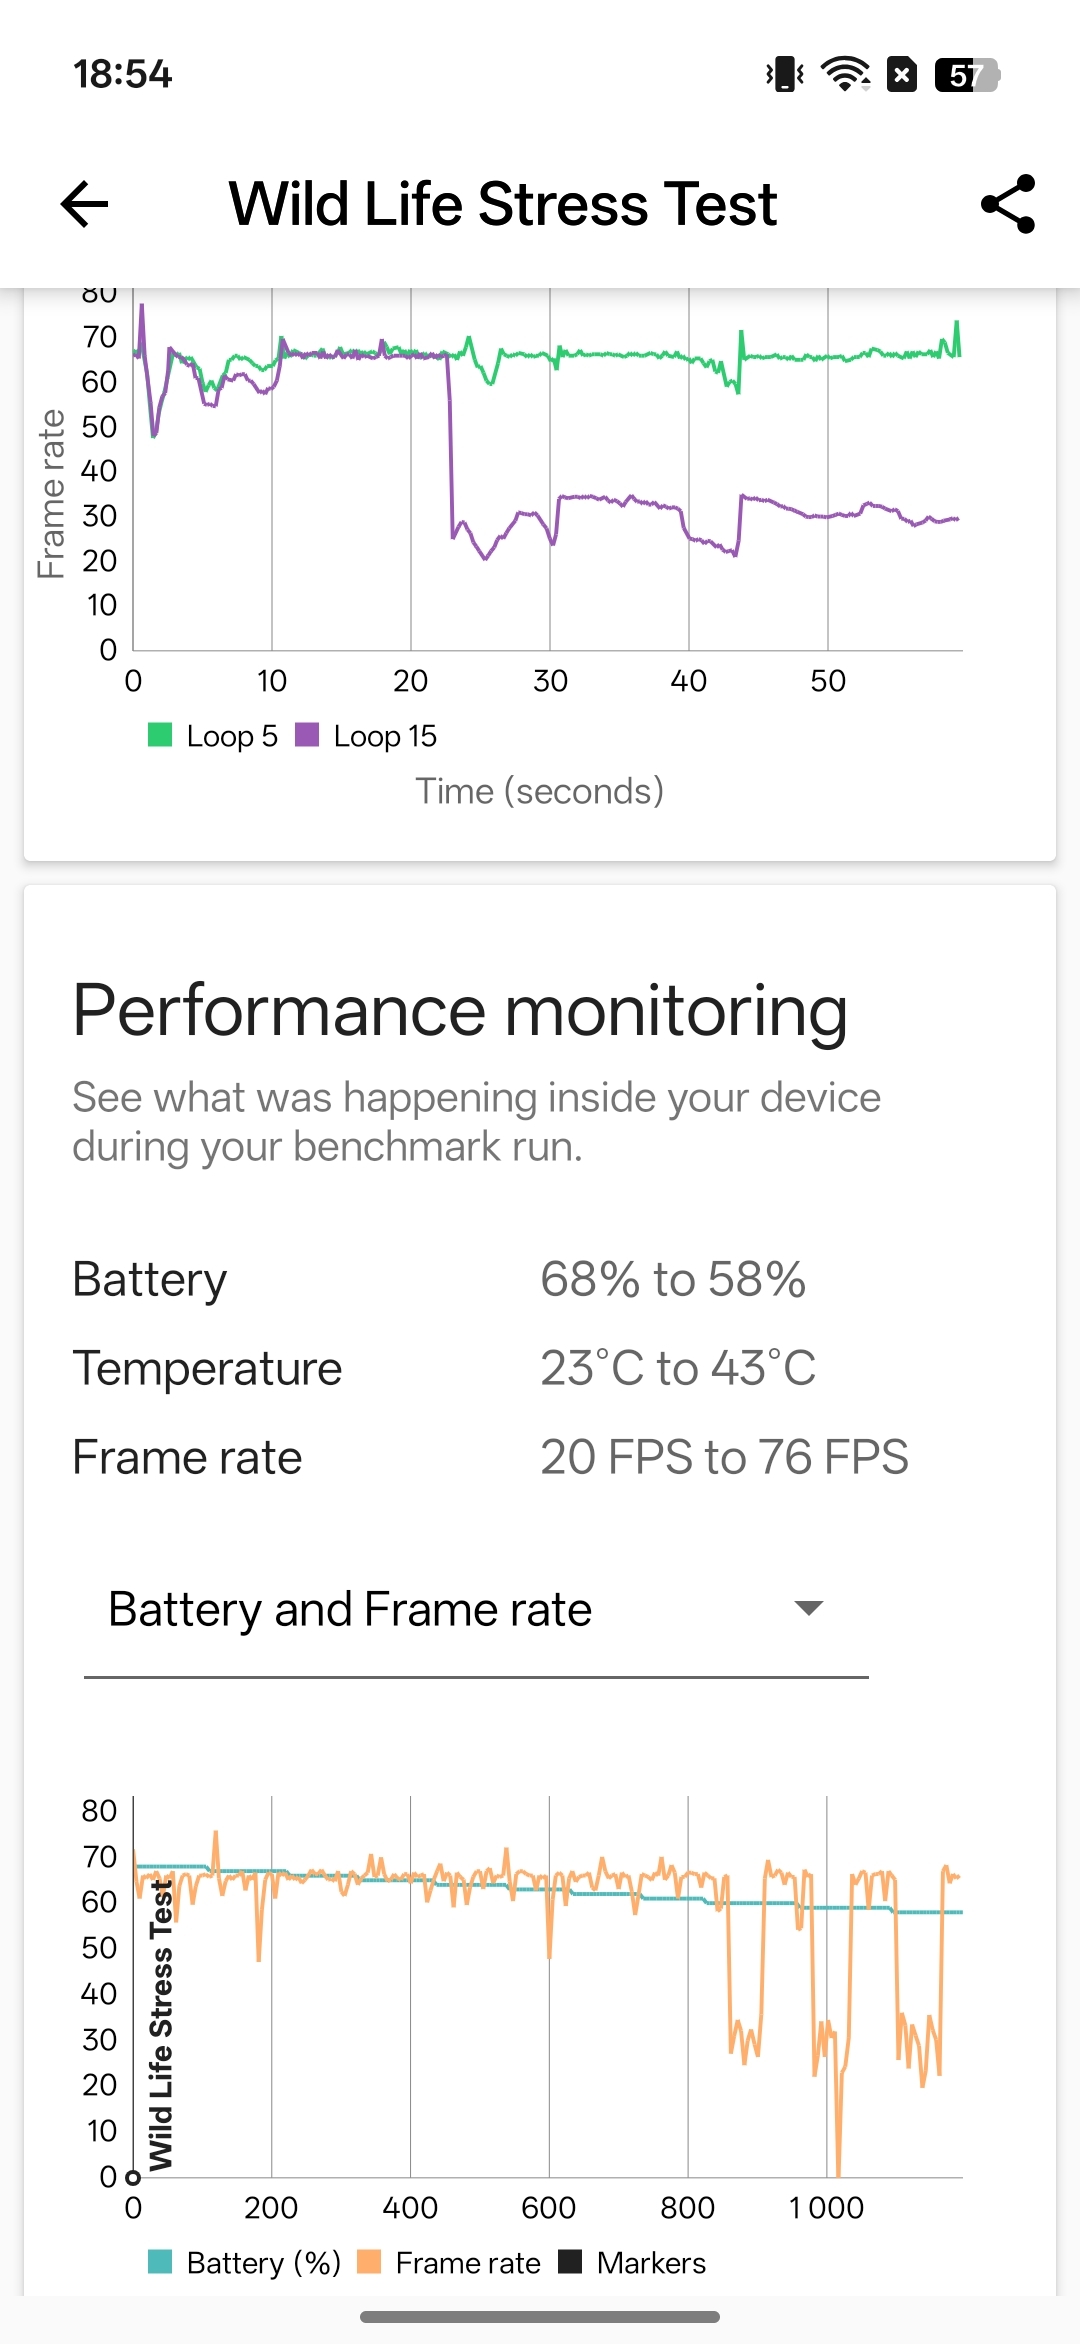Image resolution: width=1080 pixels, height=2344 pixels.
Task: Tap the Wild Life Stress Test title
Action: pyautogui.click(x=503, y=205)
